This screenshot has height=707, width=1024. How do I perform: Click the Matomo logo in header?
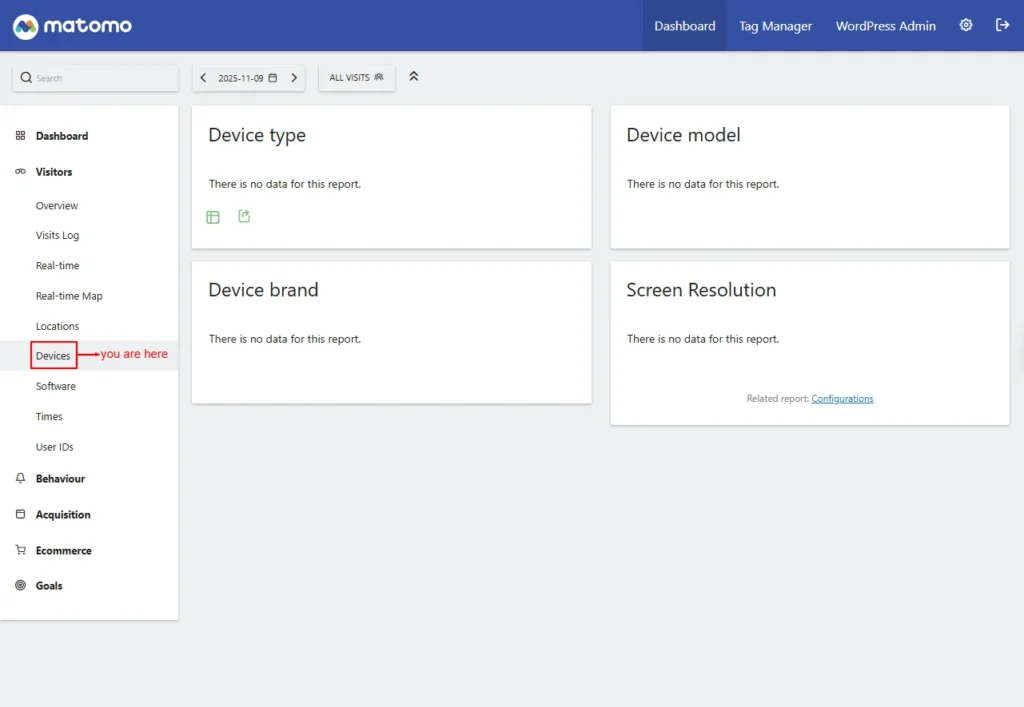point(72,26)
